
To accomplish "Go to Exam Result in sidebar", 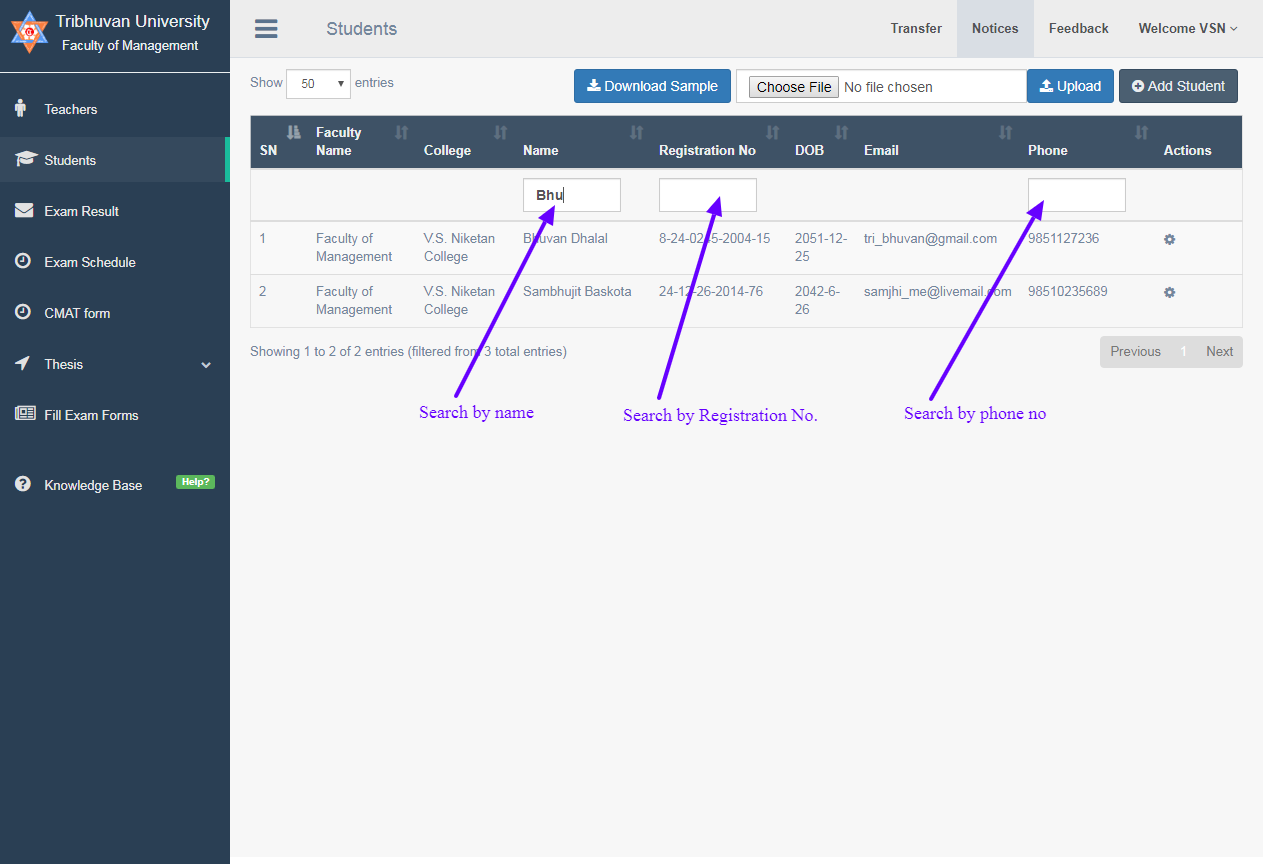I will tap(81, 211).
